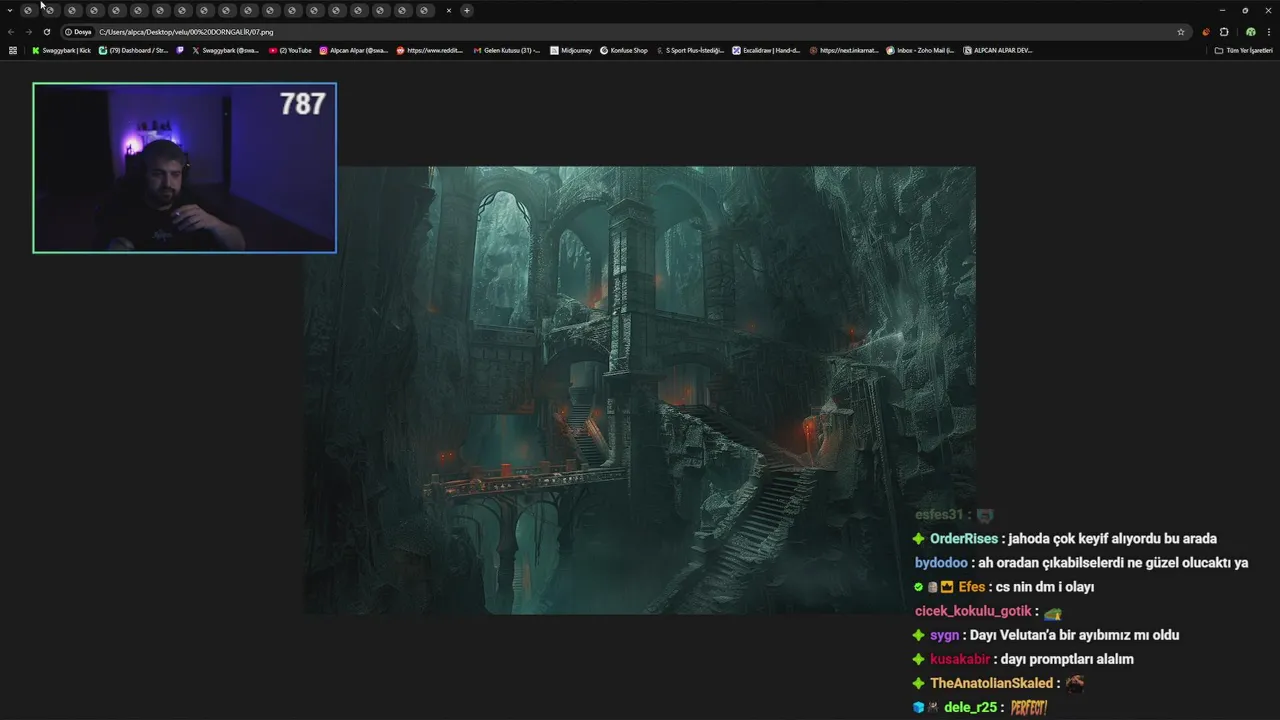Open the Chrome three-dot menu
1280x720 pixels.
[x=1269, y=32]
